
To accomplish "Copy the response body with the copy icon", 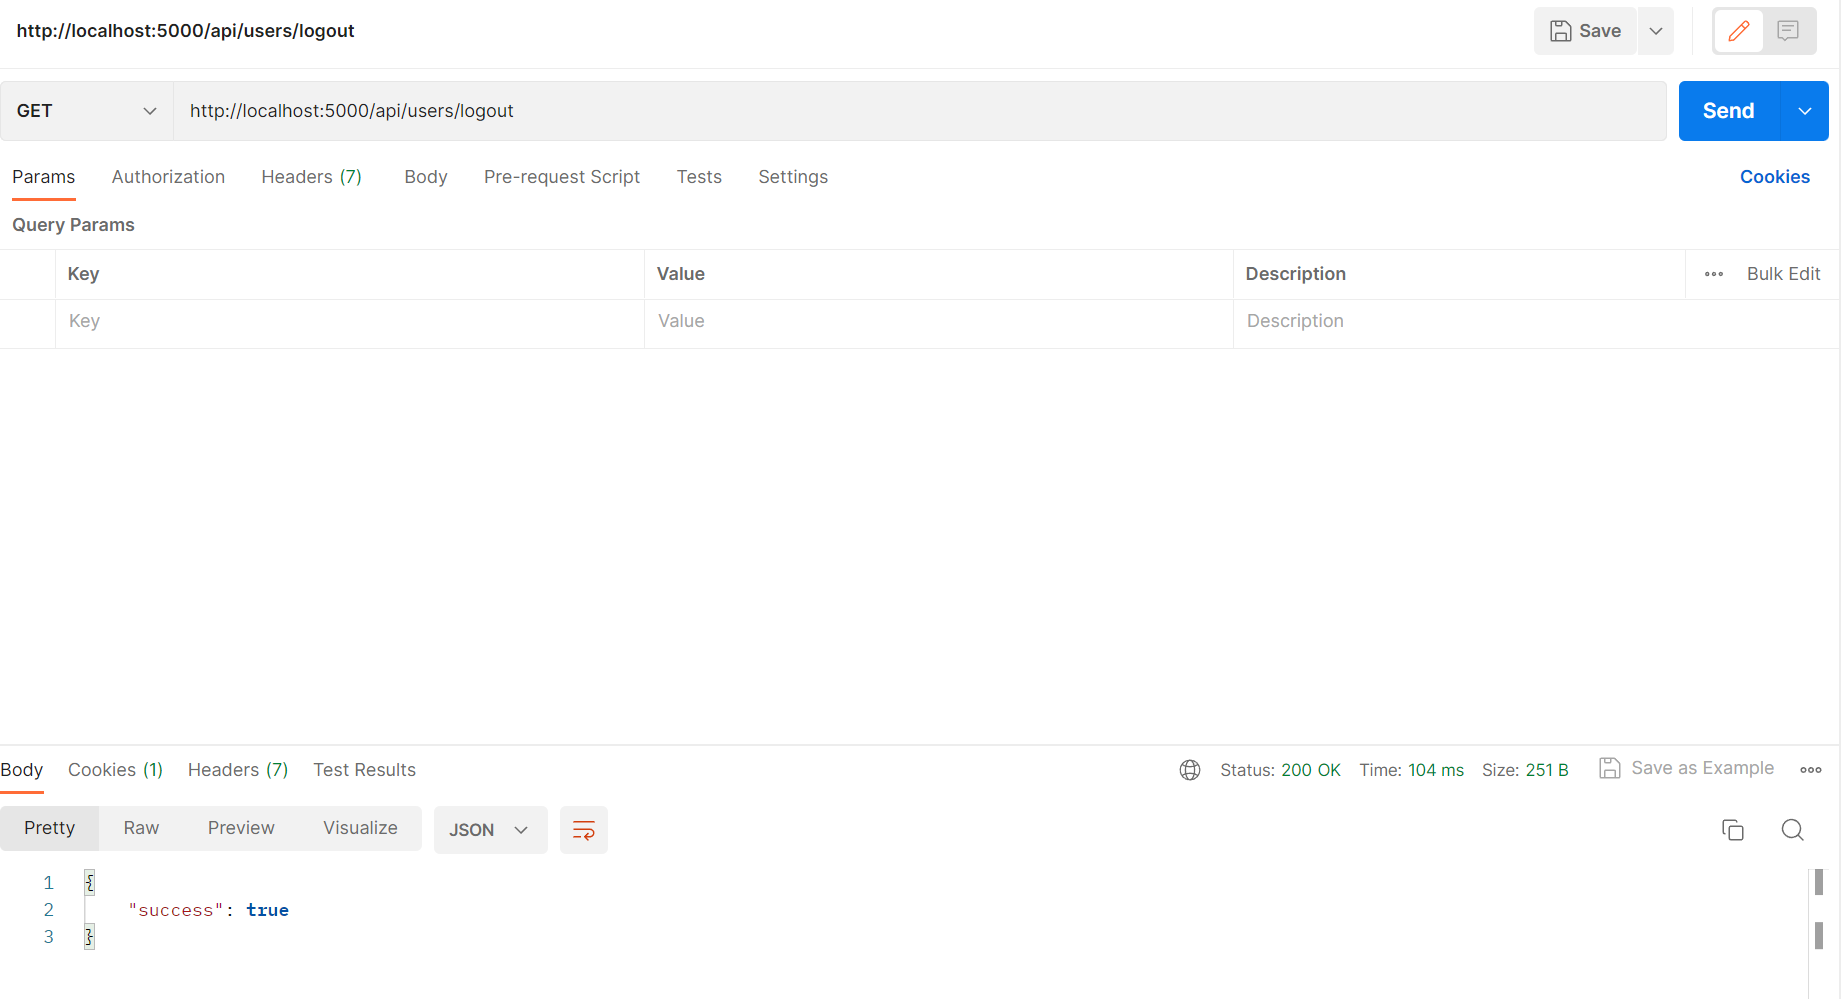I will [x=1733, y=830].
